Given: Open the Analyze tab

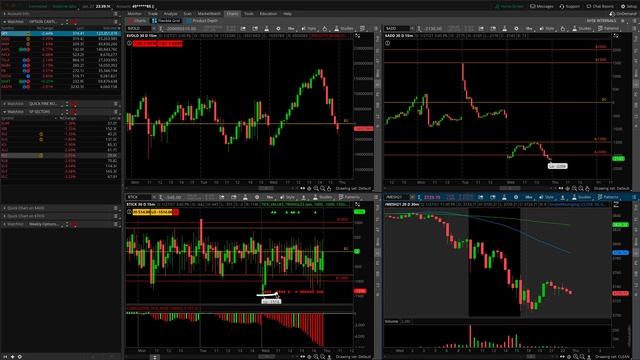Looking at the screenshot, I should tap(170, 13).
